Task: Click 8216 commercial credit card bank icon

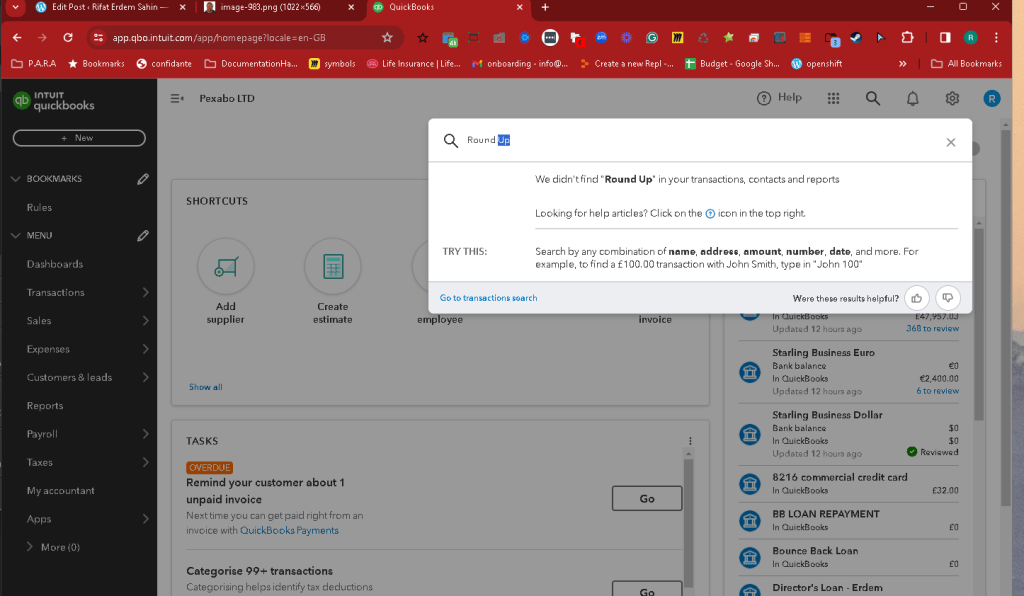Action: tap(750, 484)
